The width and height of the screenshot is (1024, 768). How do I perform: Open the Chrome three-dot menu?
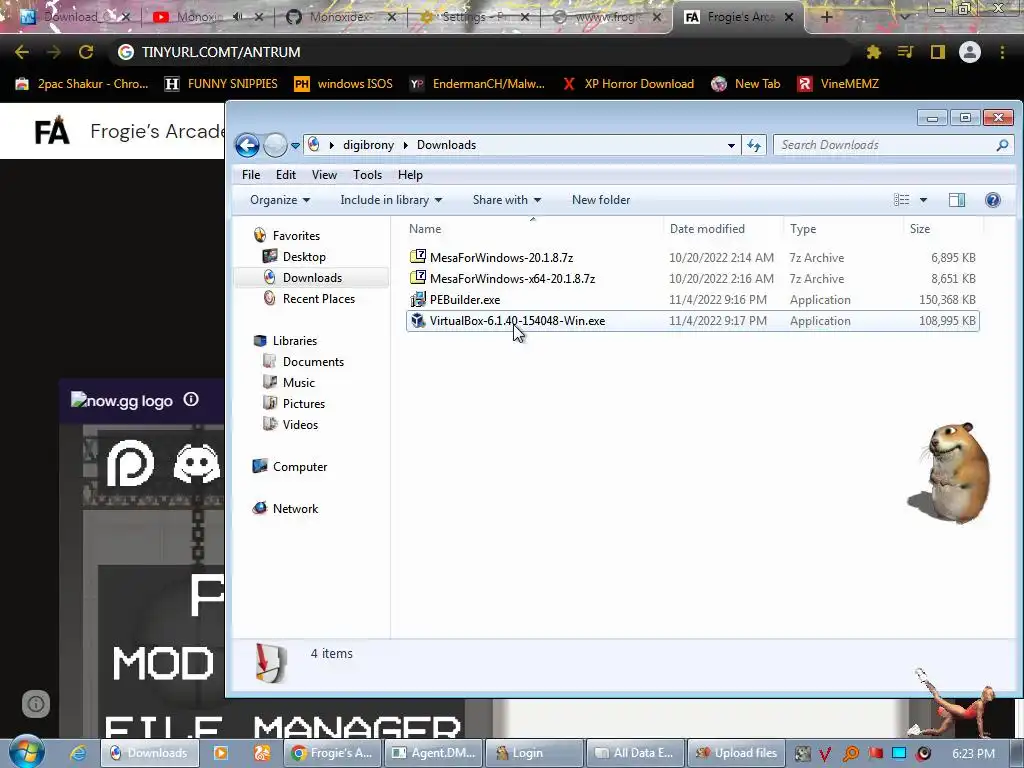(x=1002, y=52)
